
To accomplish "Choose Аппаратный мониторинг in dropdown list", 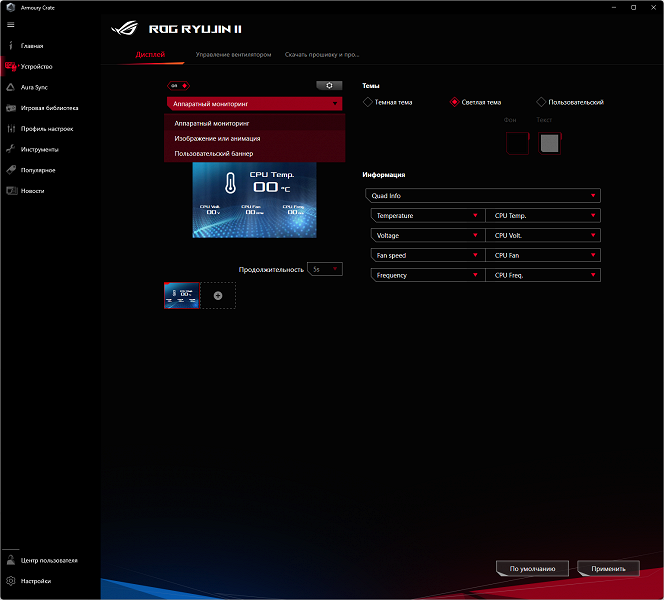I will coord(255,123).
